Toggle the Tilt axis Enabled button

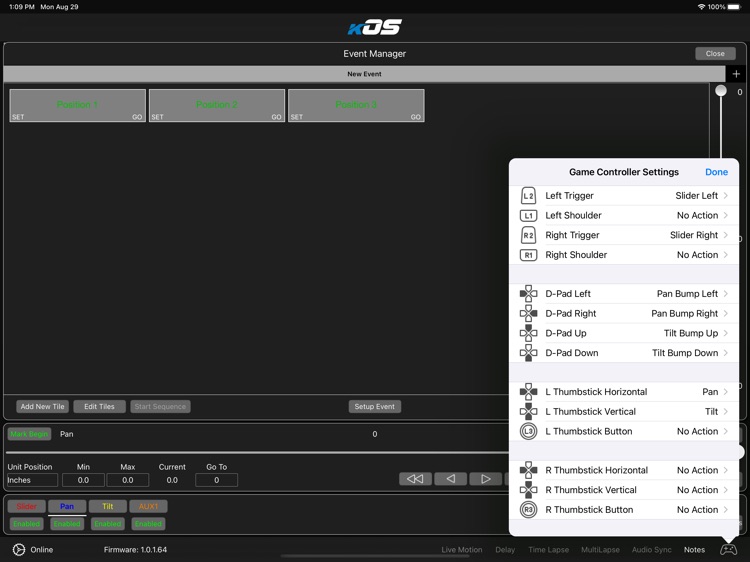tap(108, 524)
